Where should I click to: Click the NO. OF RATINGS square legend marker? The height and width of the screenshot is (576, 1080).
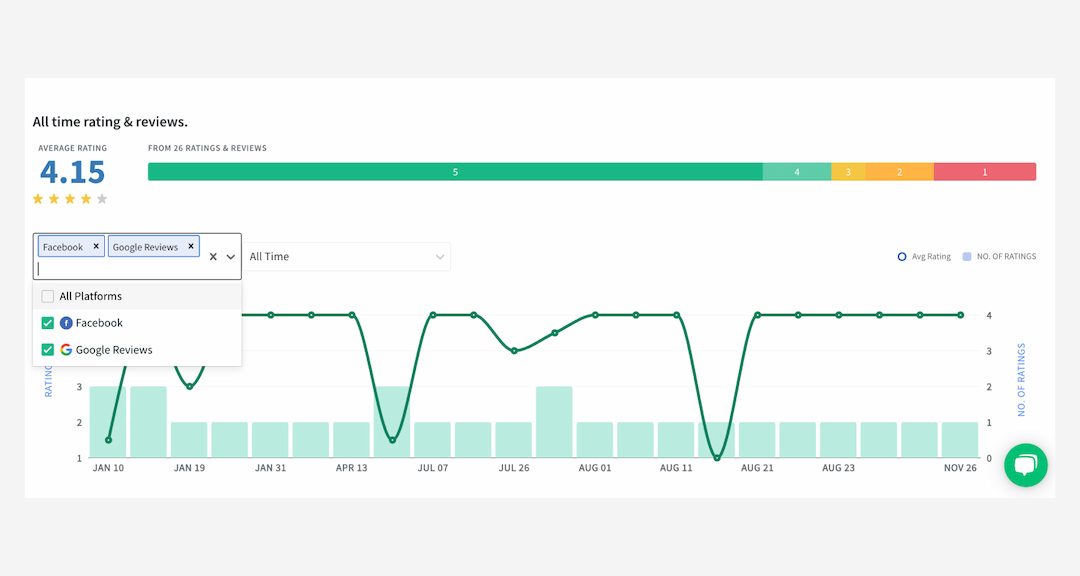pyautogui.click(x=966, y=256)
